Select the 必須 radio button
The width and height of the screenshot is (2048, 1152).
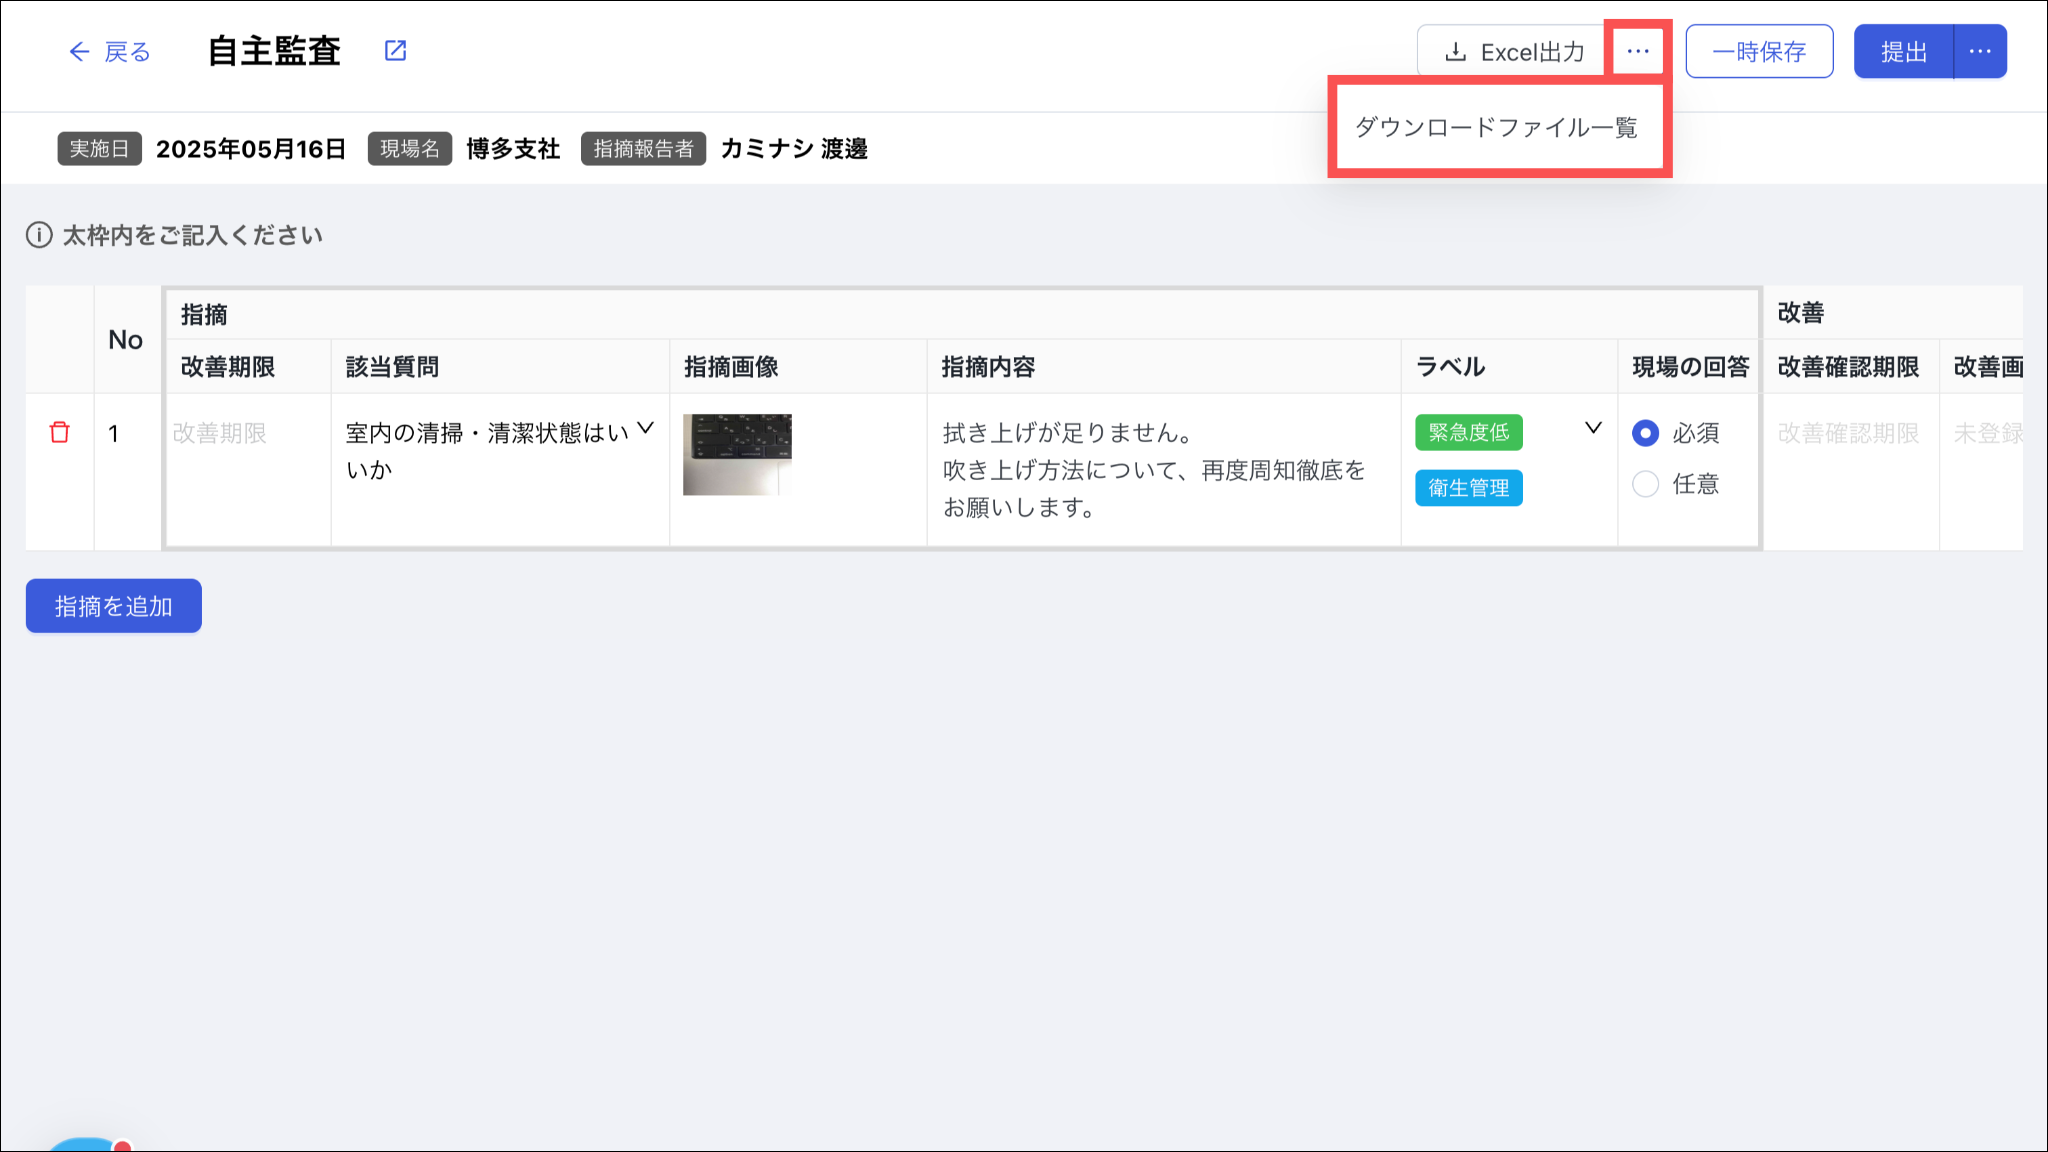pyautogui.click(x=1645, y=433)
